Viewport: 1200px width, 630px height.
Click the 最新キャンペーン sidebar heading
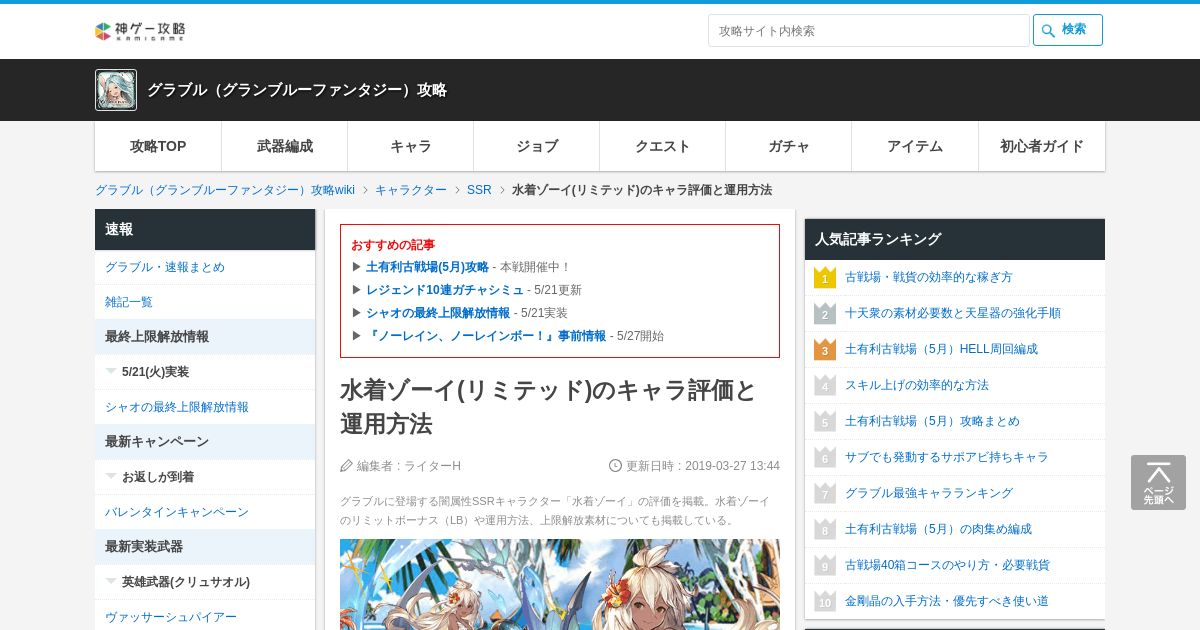pyautogui.click(x=205, y=442)
